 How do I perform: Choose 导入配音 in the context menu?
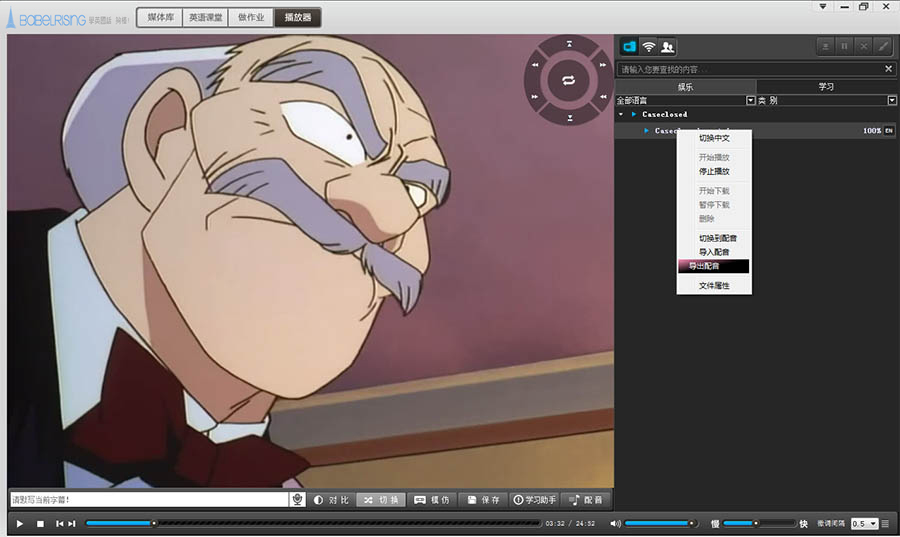[x=714, y=252]
